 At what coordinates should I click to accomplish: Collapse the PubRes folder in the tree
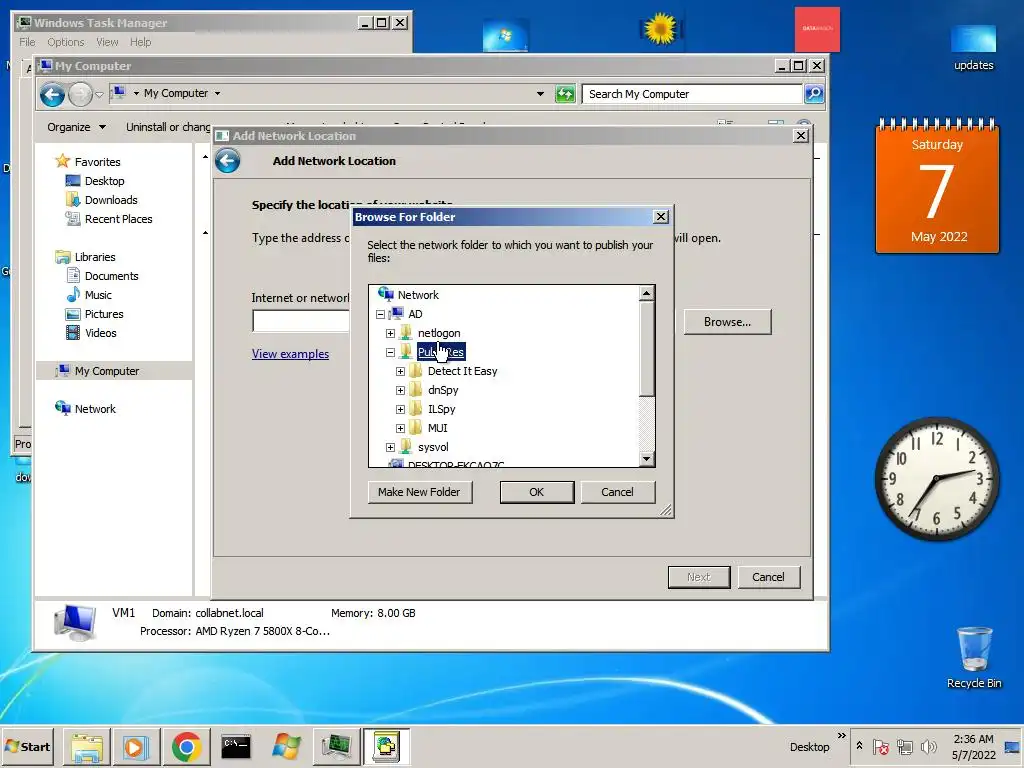click(391, 352)
